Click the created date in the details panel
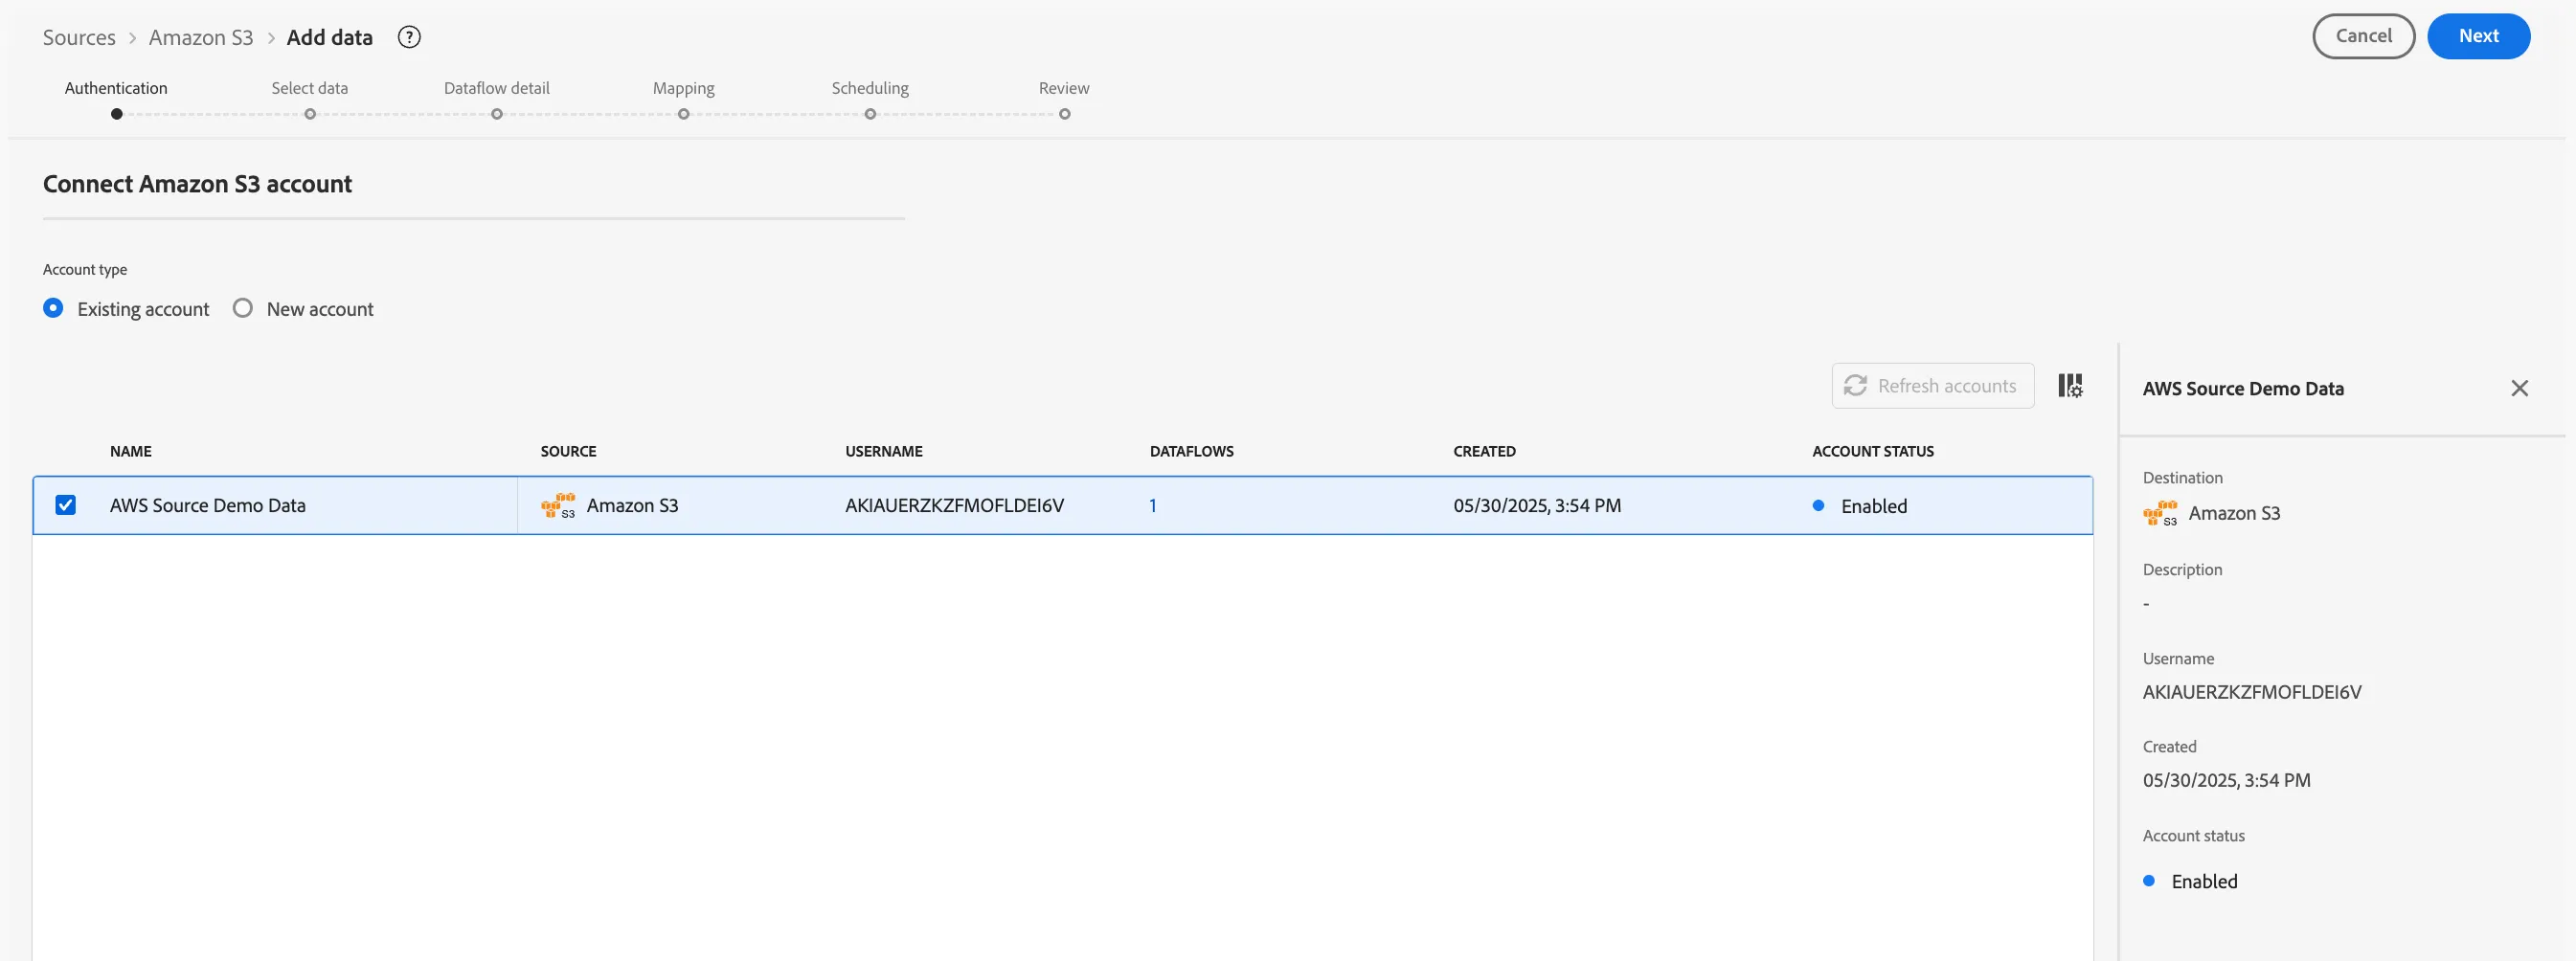2576x961 pixels. 2226,780
